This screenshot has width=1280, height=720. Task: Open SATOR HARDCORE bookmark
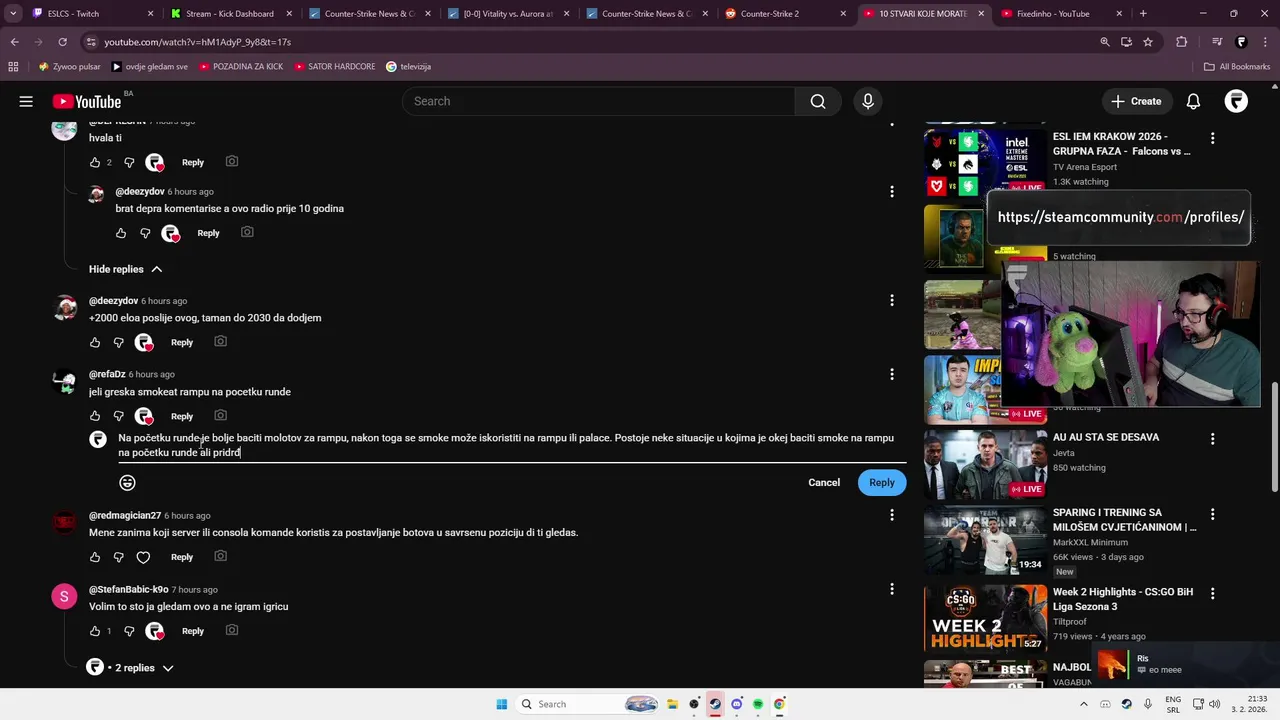click(x=334, y=66)
